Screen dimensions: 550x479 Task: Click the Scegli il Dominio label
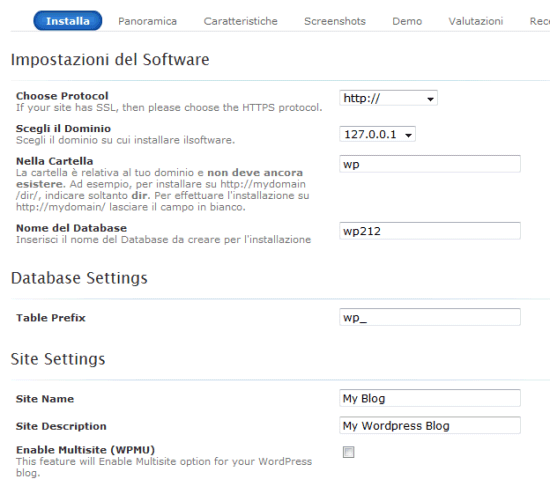[x=63, y=128]
